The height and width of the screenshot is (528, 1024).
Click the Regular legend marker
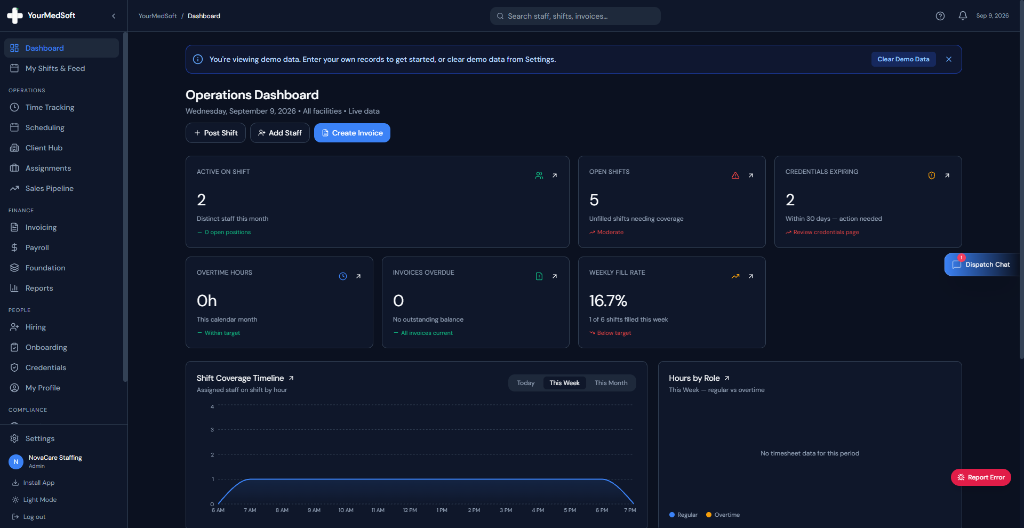[672, 515]
